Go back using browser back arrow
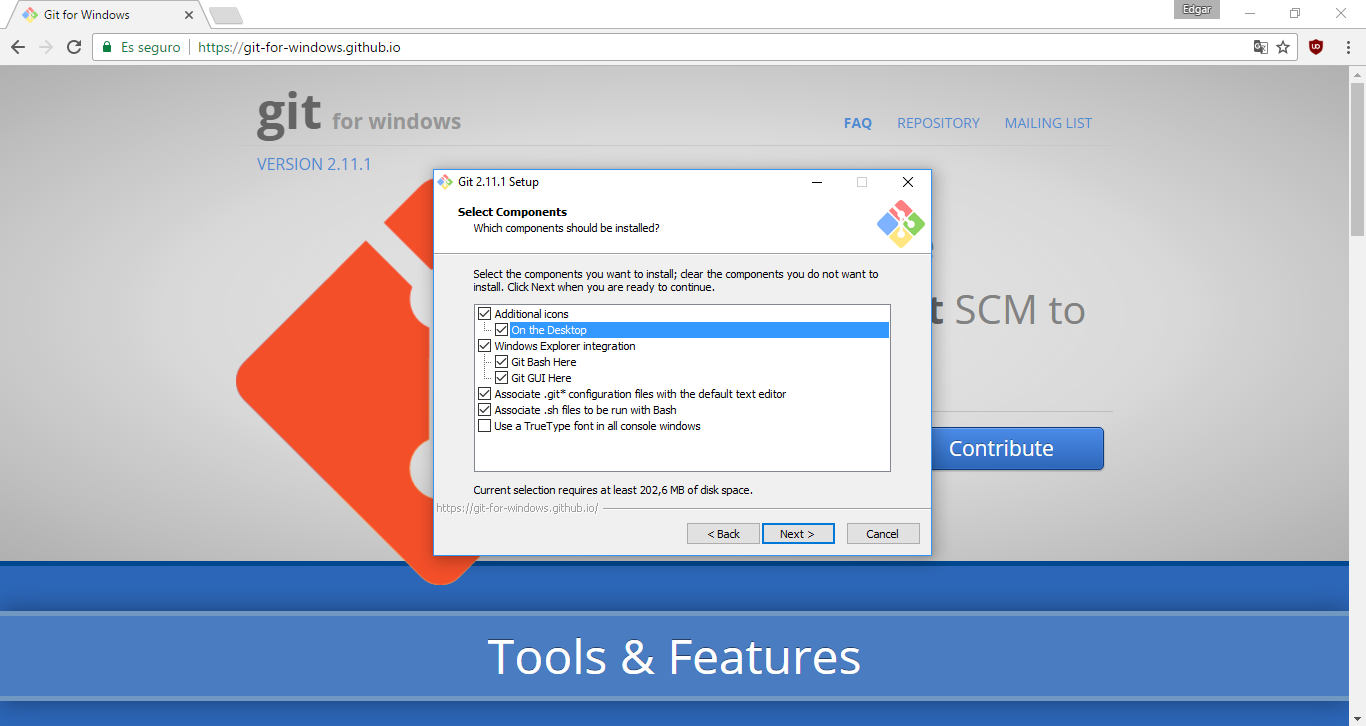Screen dimensions: 1366x726 coord(18,47)
